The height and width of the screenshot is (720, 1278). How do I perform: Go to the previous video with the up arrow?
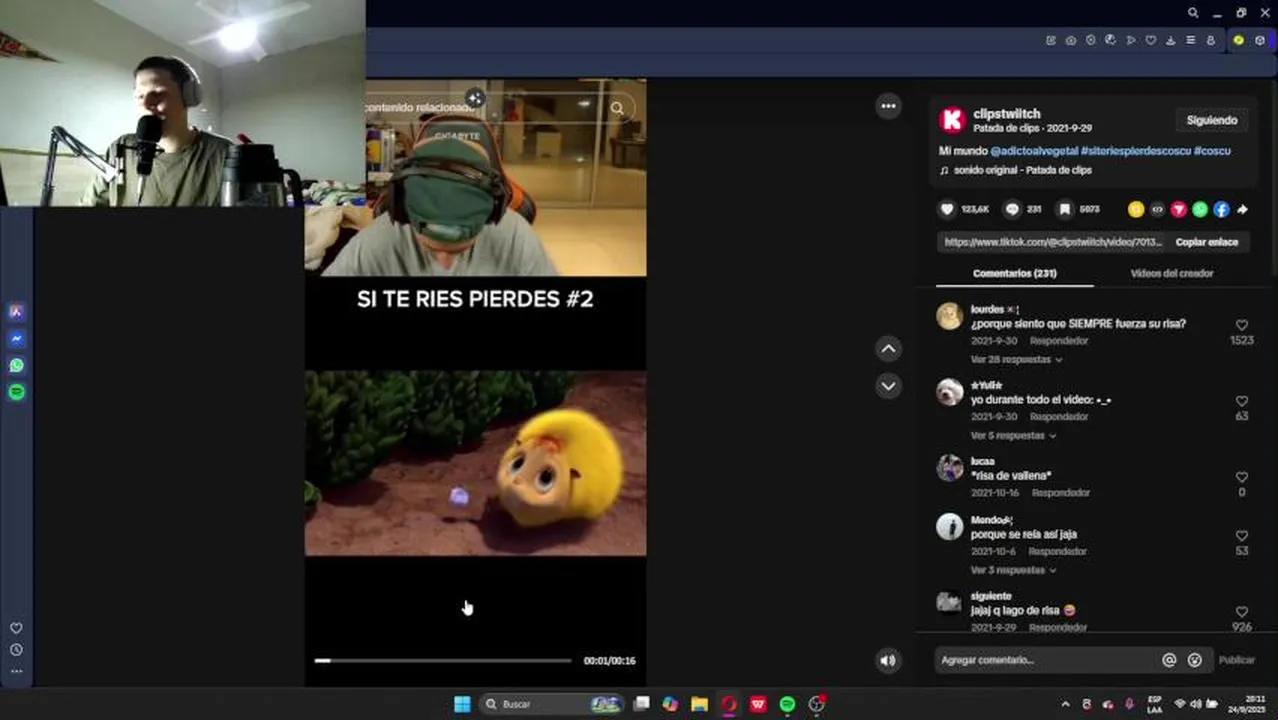pyautogui.click(x=888, y=349)
